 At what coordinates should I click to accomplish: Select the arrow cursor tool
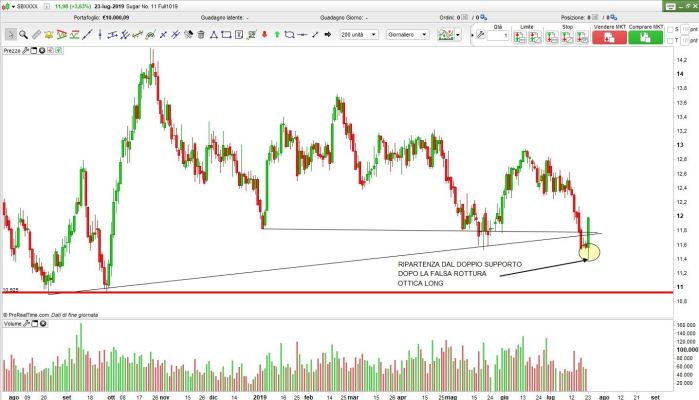(7, 34)
